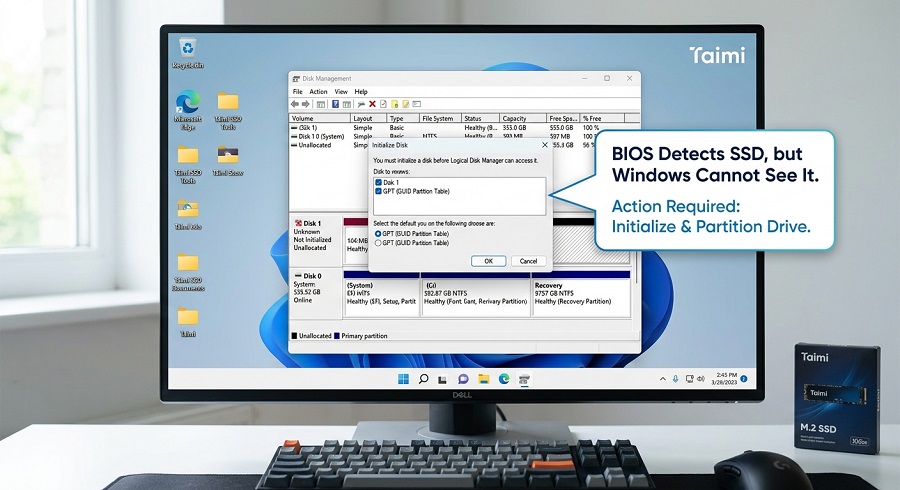Open the File menu

pyautogui.click(x=297, y=92)
